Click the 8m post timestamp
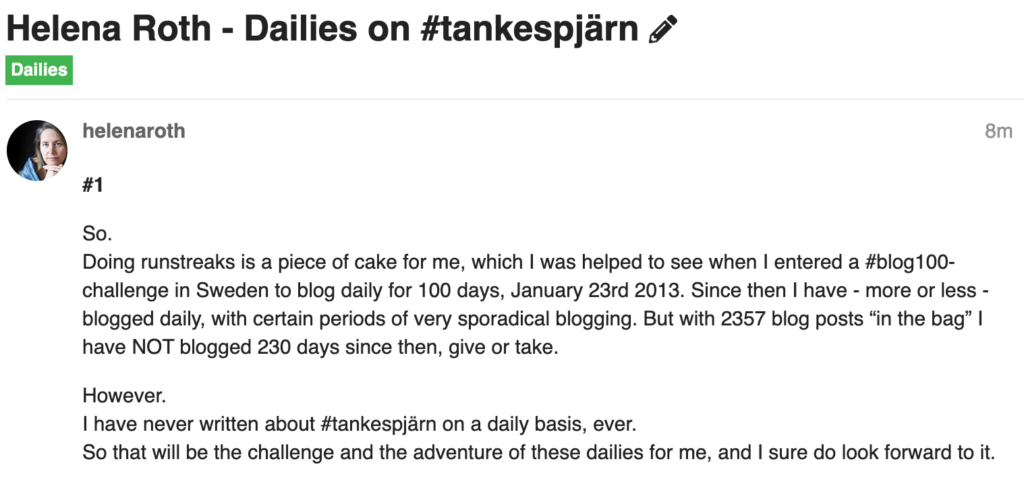Screen dimensions: 1024x478 999,131
